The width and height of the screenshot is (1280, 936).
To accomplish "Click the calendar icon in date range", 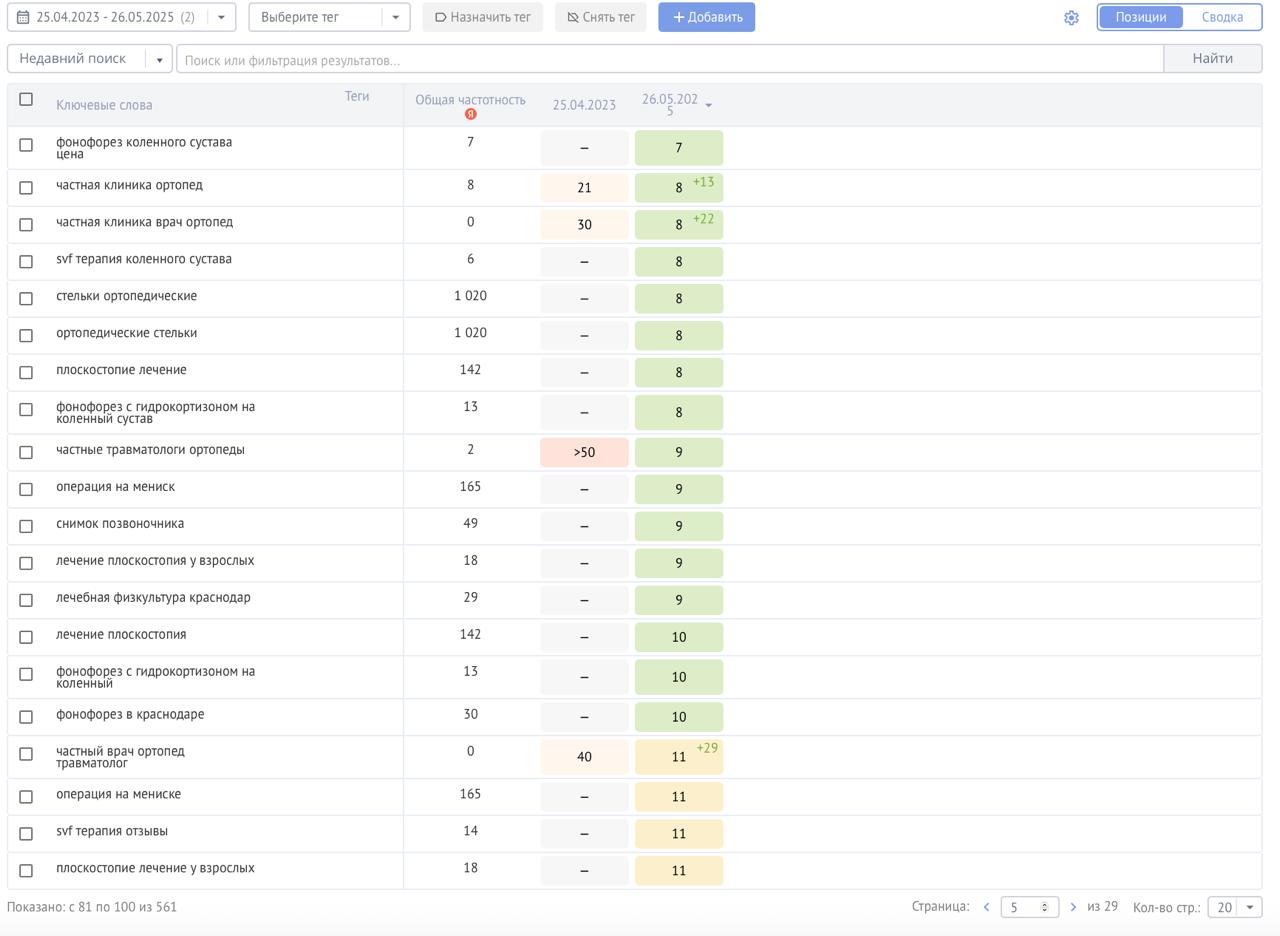I will 23,18.
